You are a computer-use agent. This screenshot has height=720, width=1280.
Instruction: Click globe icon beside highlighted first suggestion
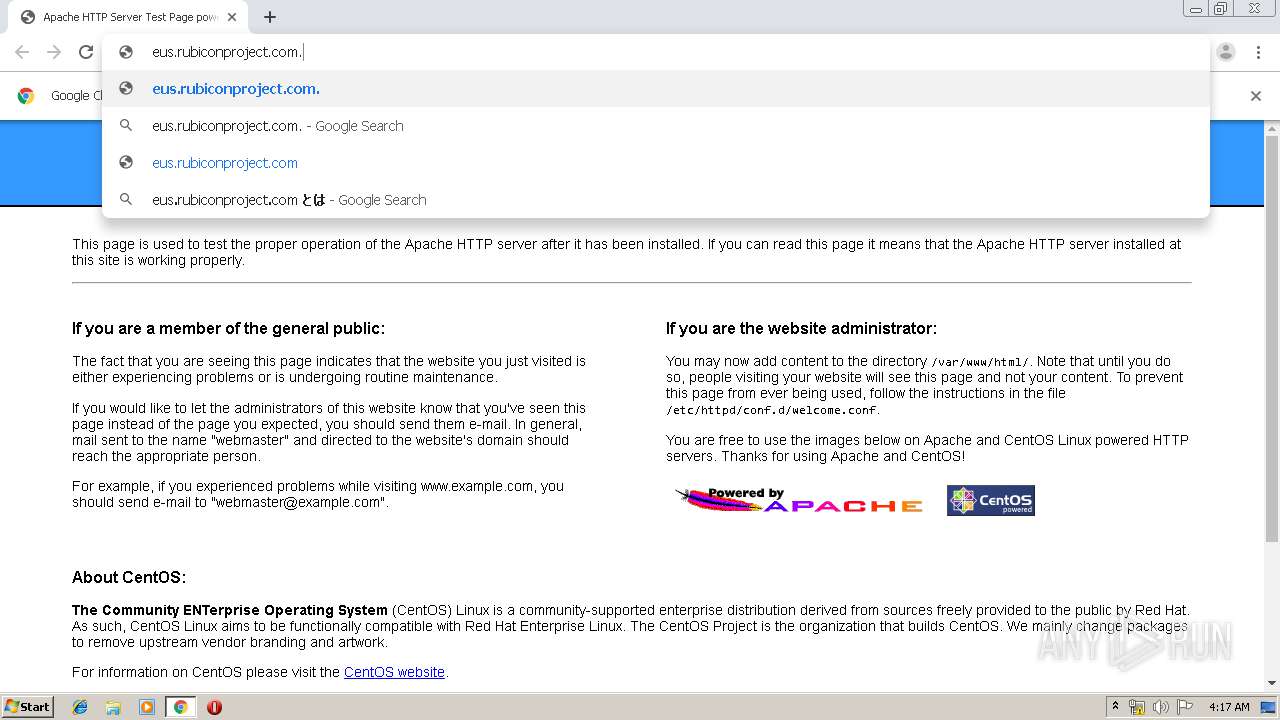[126, 89]
